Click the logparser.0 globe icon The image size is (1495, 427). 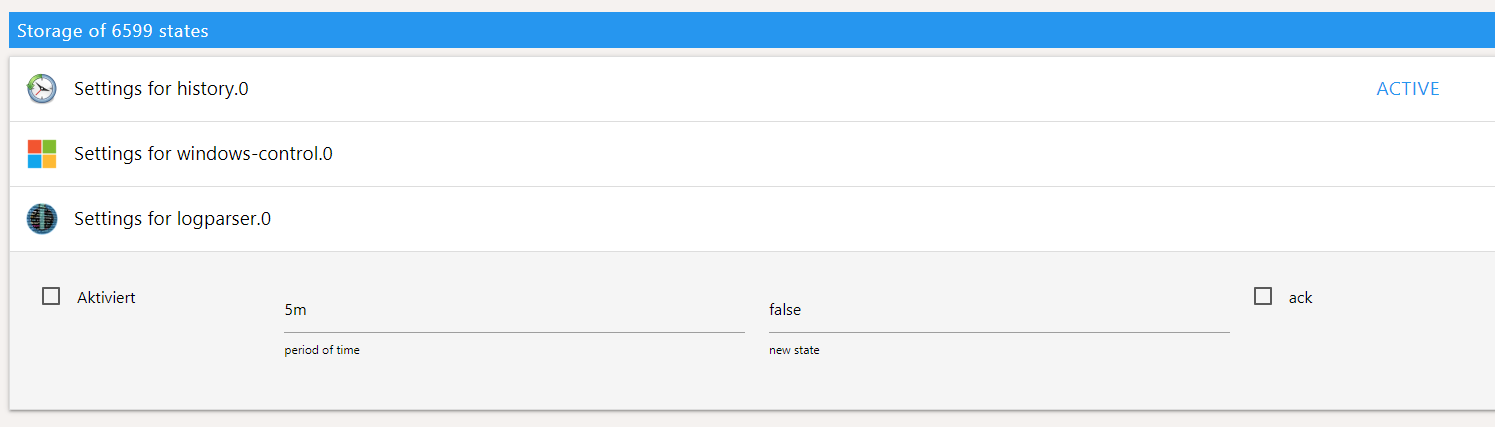tap(42, 219)
